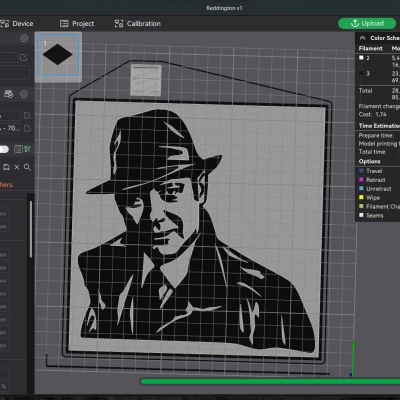Toggle visibility of filament 3 black swatch
This screenshot has height=400, width=400.
pyautogui.click(x=361, y=73)
